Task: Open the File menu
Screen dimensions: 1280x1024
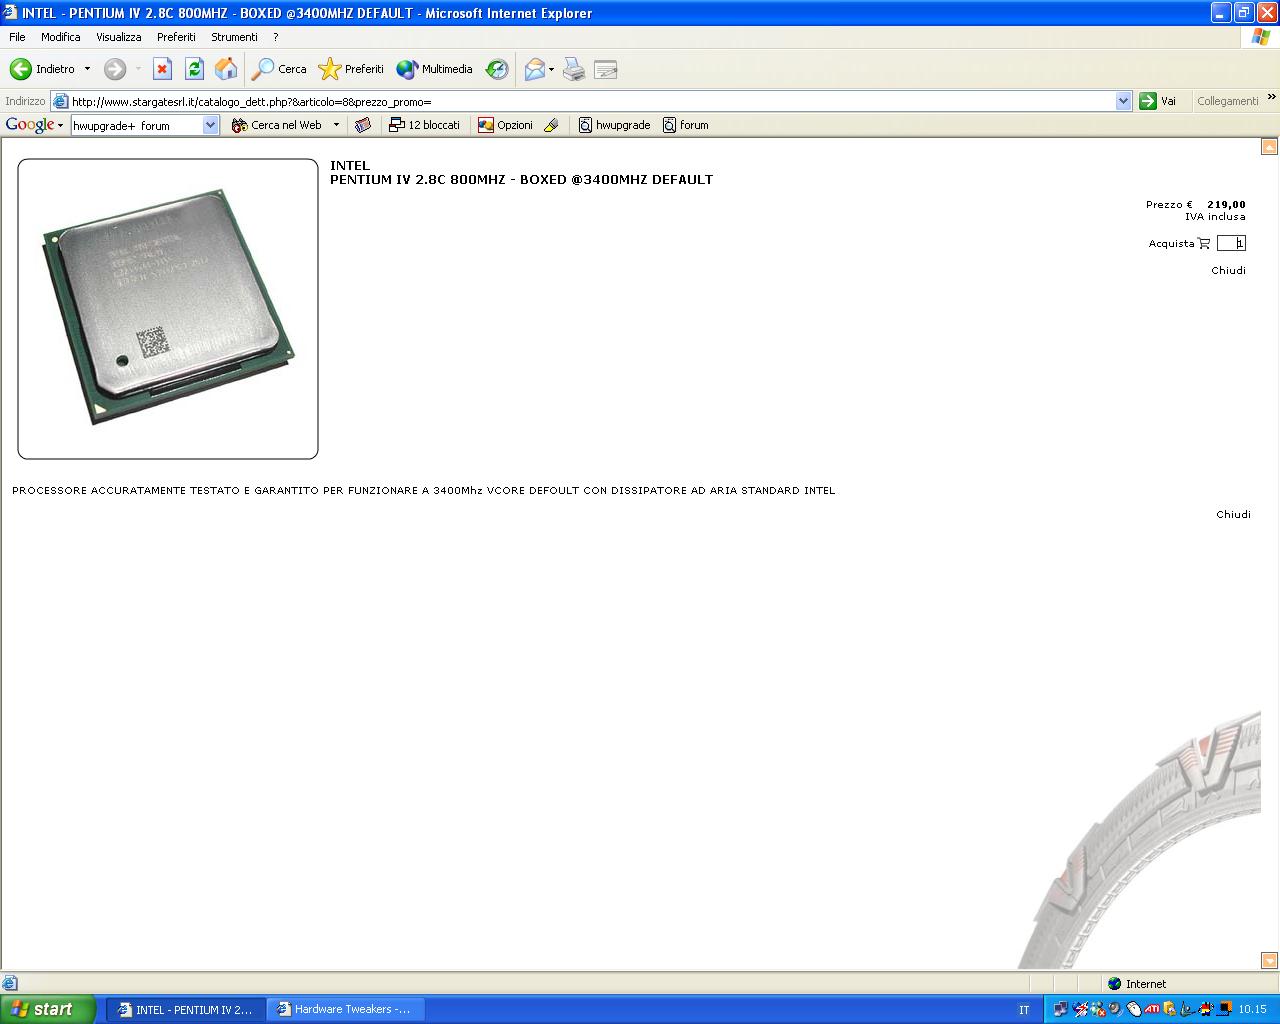Action: tap(17, 37)
